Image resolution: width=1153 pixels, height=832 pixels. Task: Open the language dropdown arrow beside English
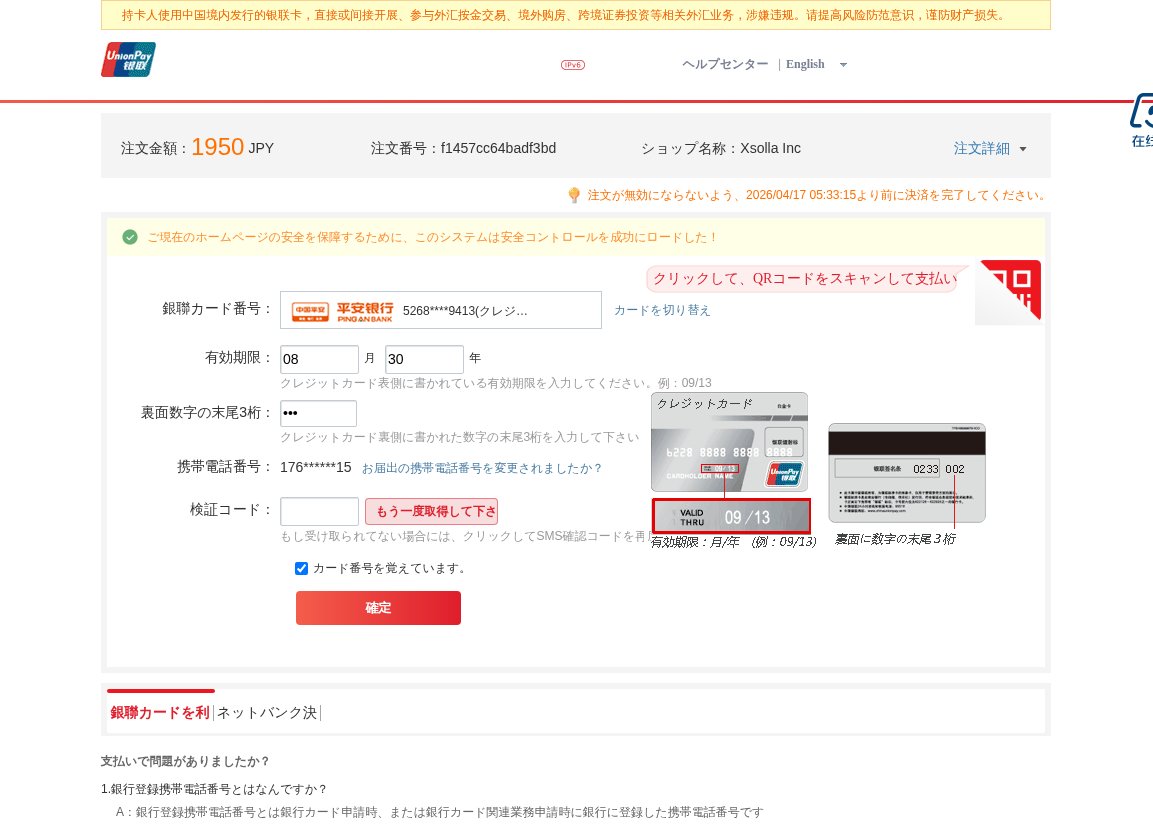[843, 65]
